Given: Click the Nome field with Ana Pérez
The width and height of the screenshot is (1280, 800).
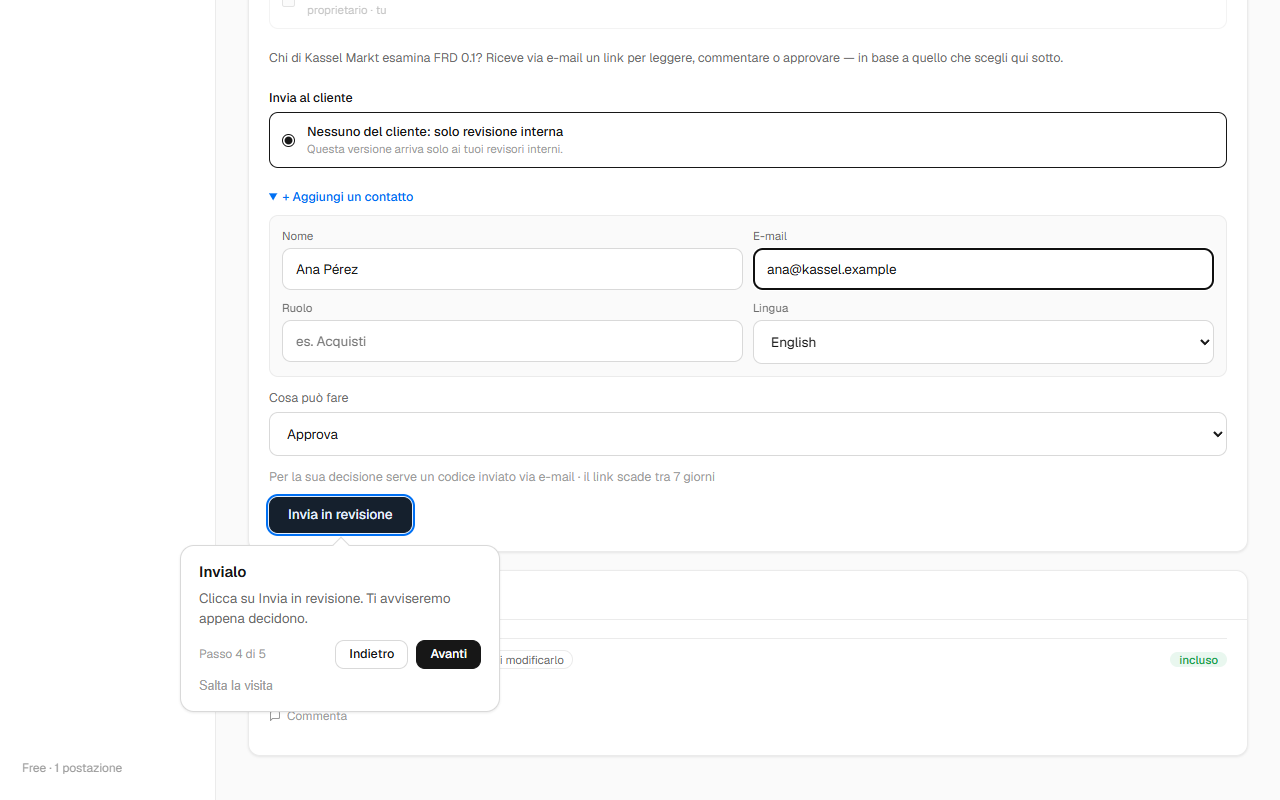Looking at the screenshot, I should (x=512, y=269).
